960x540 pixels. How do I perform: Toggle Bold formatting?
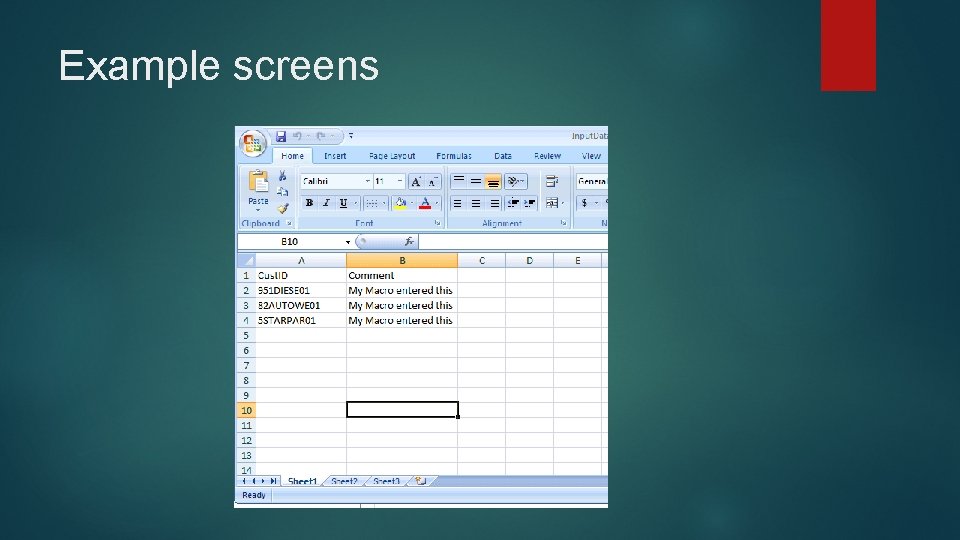(x=309, y=203)
